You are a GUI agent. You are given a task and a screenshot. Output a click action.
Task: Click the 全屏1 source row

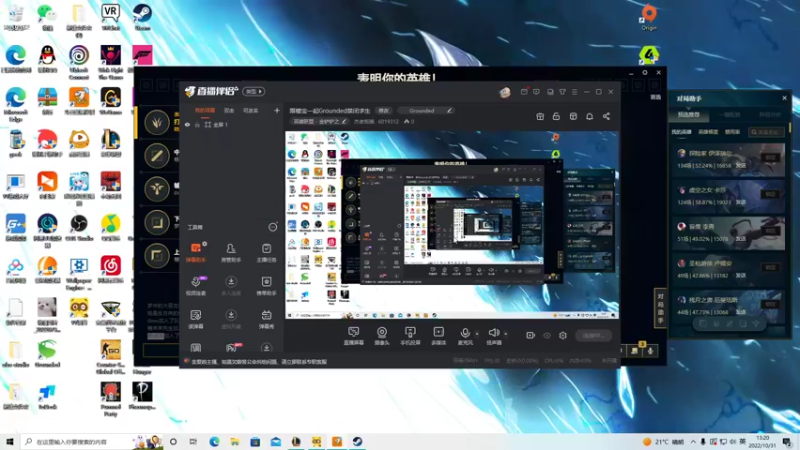click(232, 124)
